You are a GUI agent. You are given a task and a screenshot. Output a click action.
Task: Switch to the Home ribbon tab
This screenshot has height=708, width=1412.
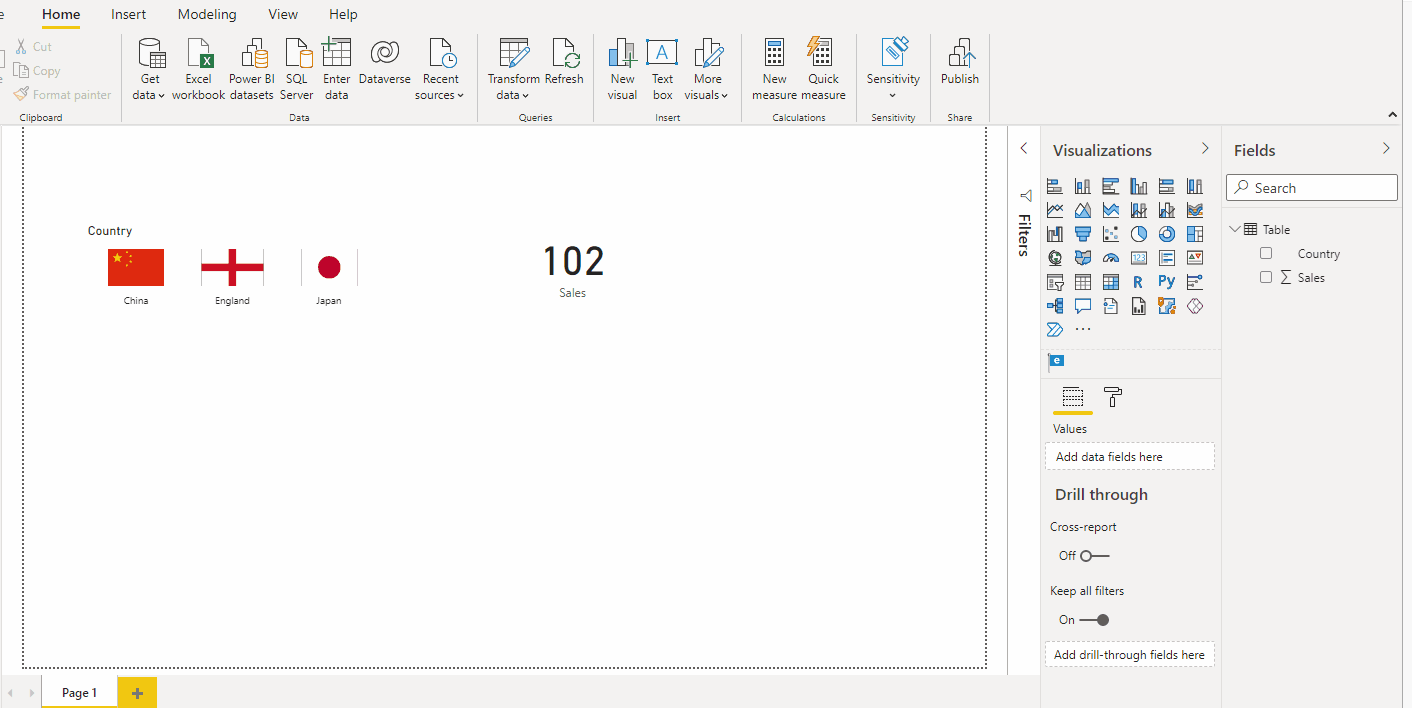[x=61, y=15]
